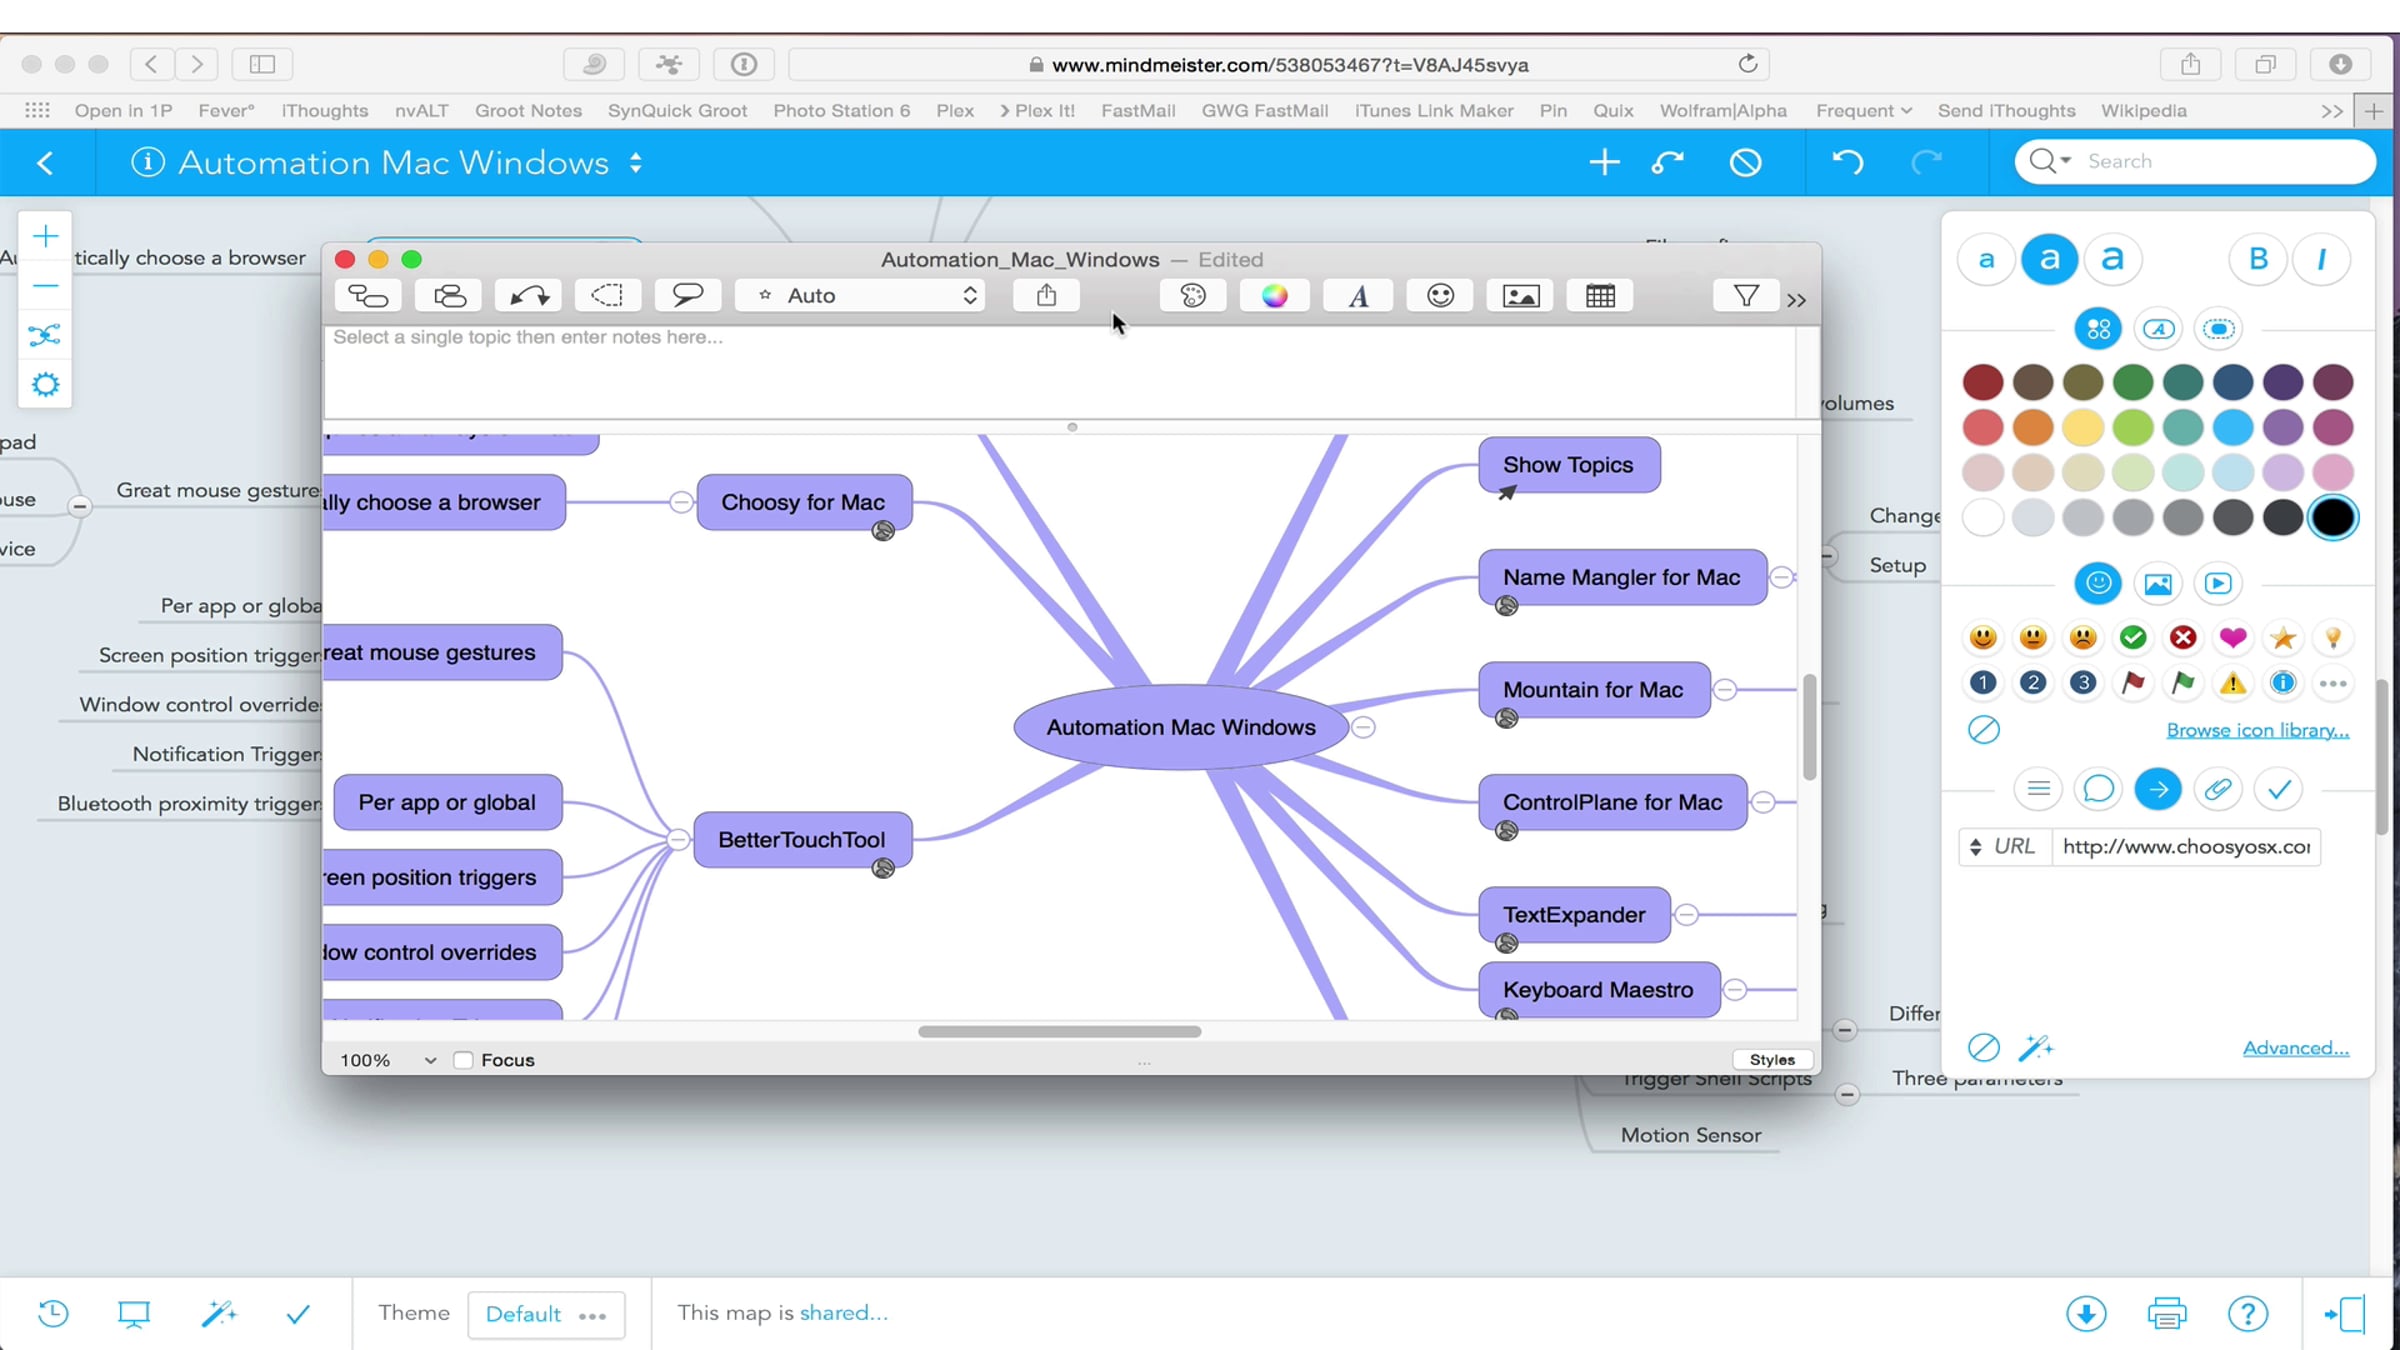2400x1350 pixels.
Task: Click the Advanced link in sidebar
Action: pyautogui.click(x=2296, y=1048)
